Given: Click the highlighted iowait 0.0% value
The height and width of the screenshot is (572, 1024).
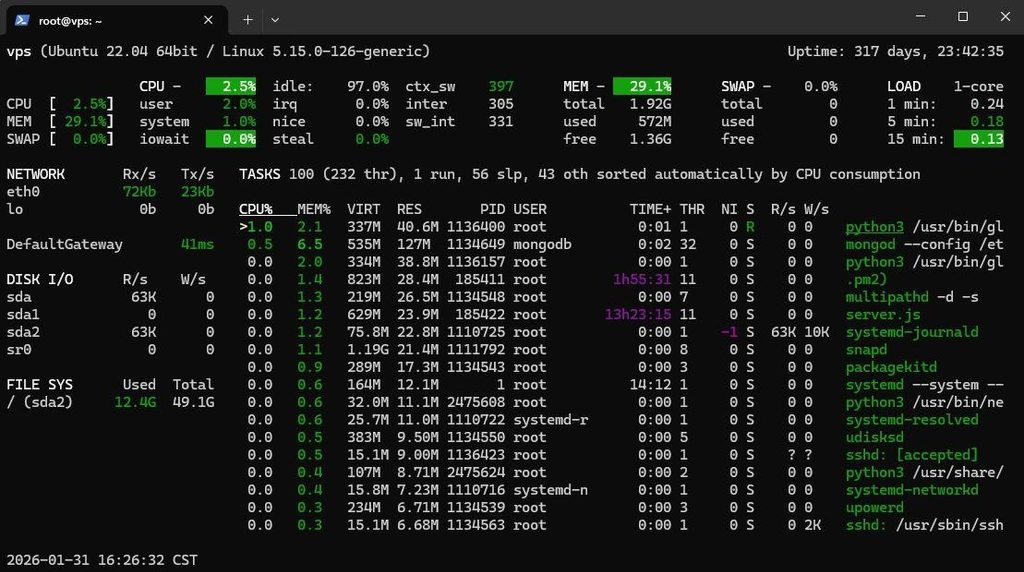Looking at the screenshot, I should pos(231,139).
